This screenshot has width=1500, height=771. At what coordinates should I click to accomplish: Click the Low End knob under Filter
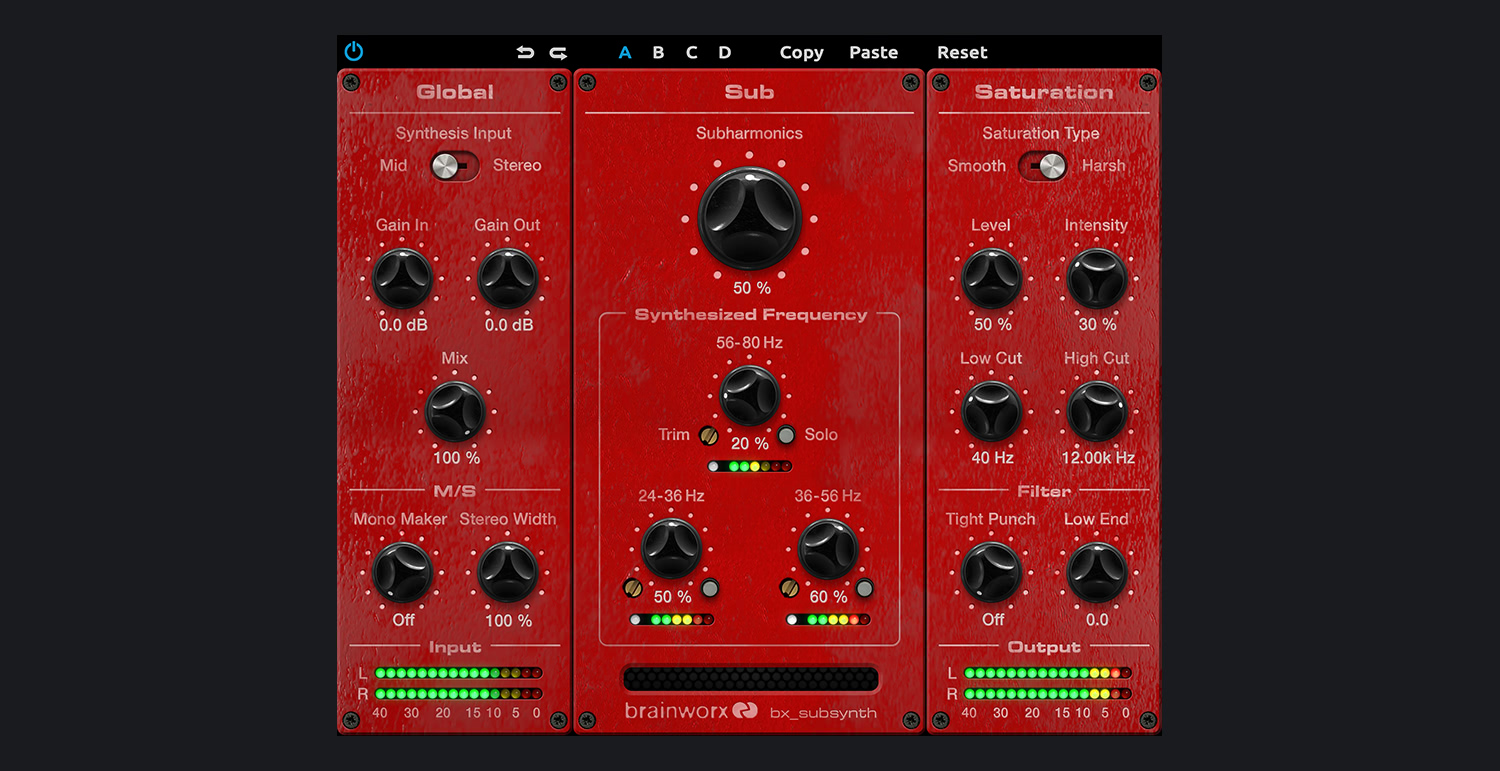point(1097,572)
